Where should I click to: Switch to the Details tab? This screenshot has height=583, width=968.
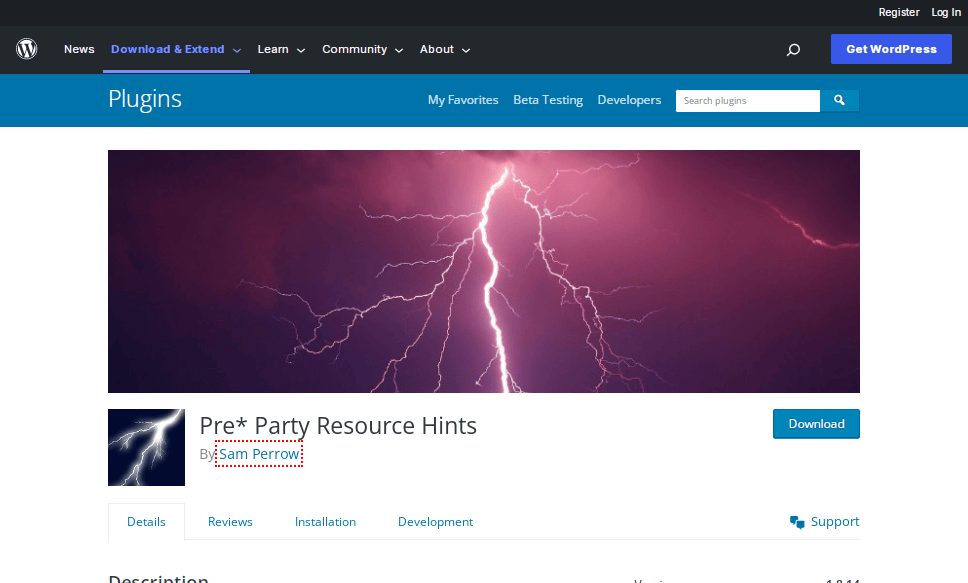[x=146, y=522]
